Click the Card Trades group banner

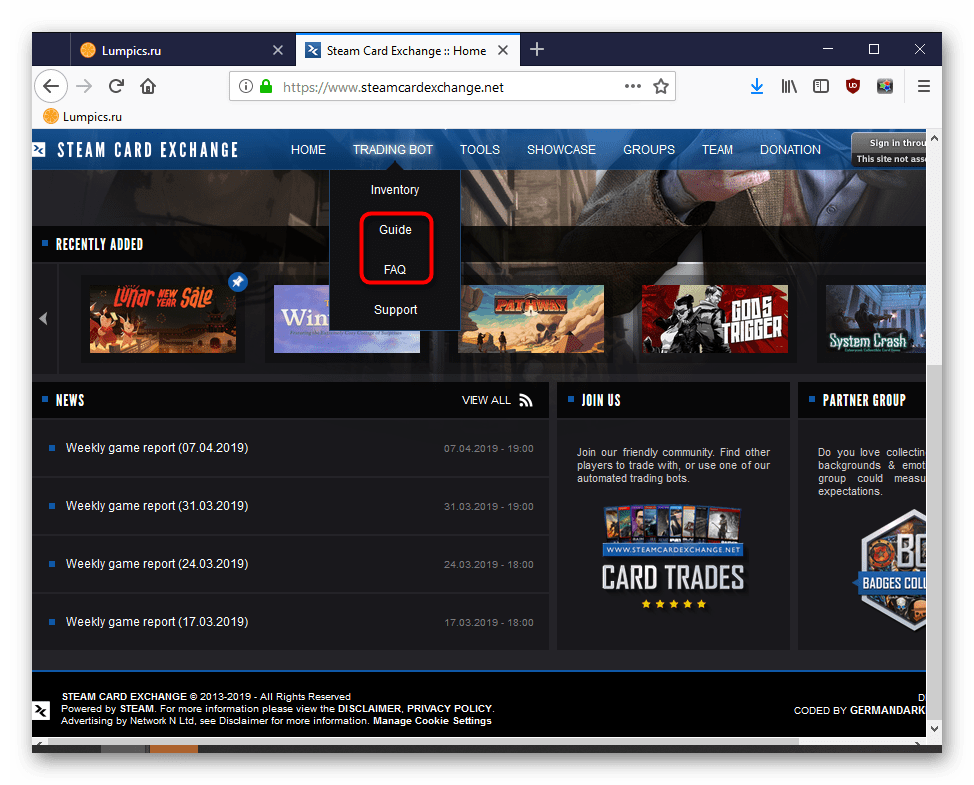click(x=673, y=558)
